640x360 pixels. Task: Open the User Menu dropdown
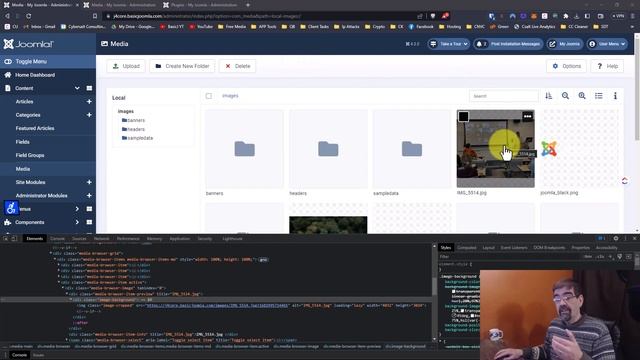(x=607, y=44)
